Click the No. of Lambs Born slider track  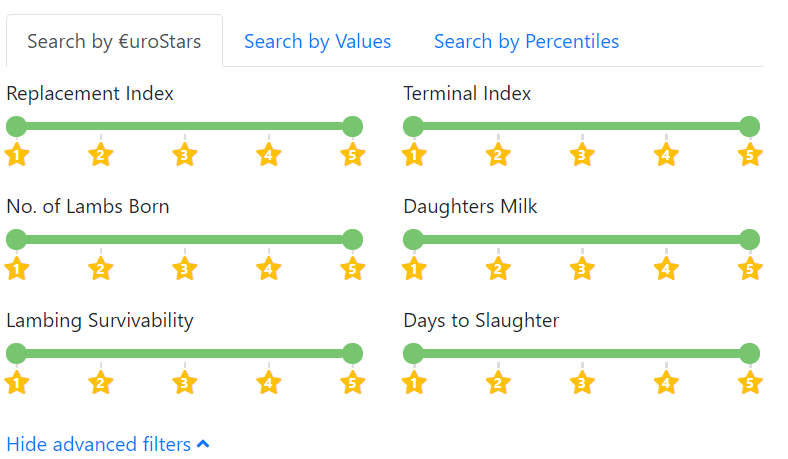pos(184,240)
